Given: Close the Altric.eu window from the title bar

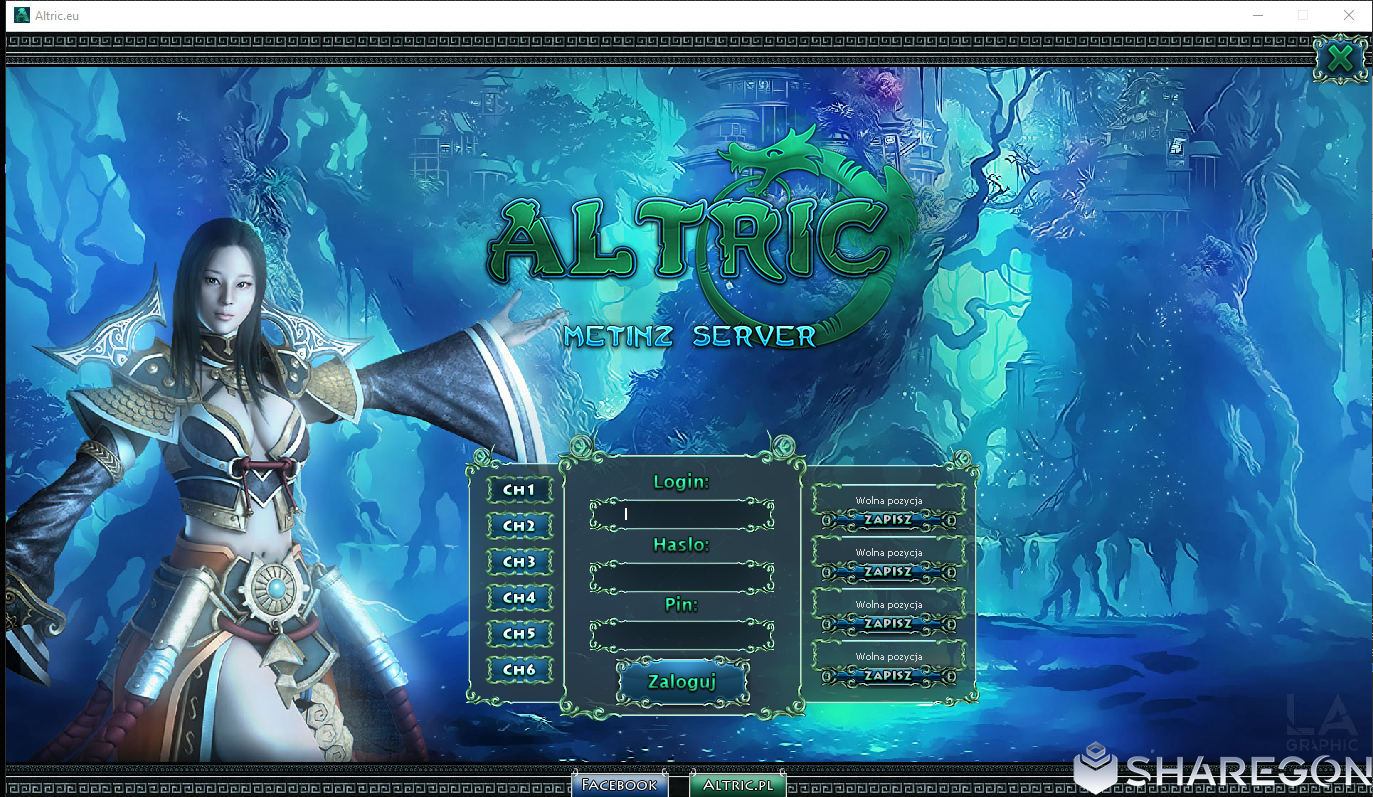Looking at the screenshot, I should 1348,15.
